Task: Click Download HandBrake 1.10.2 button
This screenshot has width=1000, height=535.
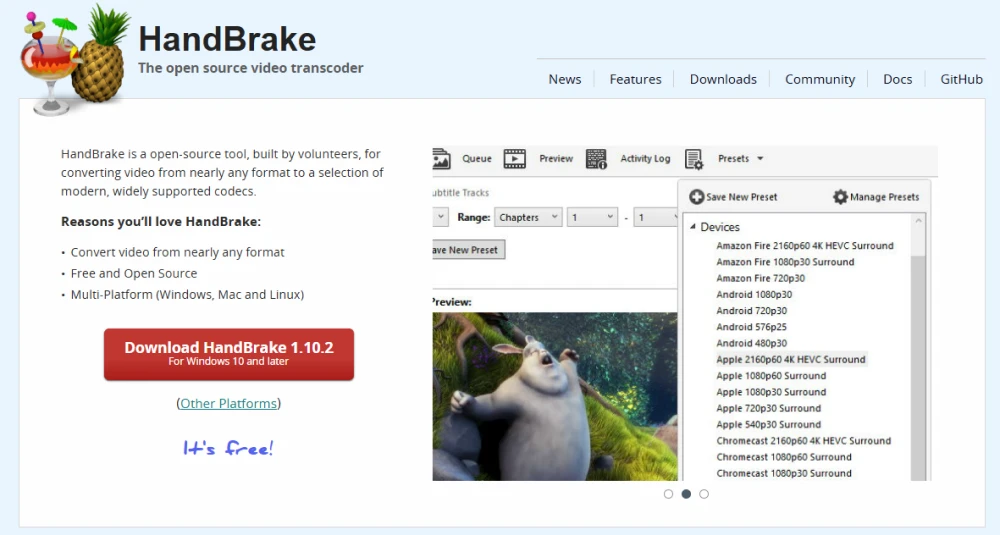Action: pyautogui.click(x=229, y=355)
